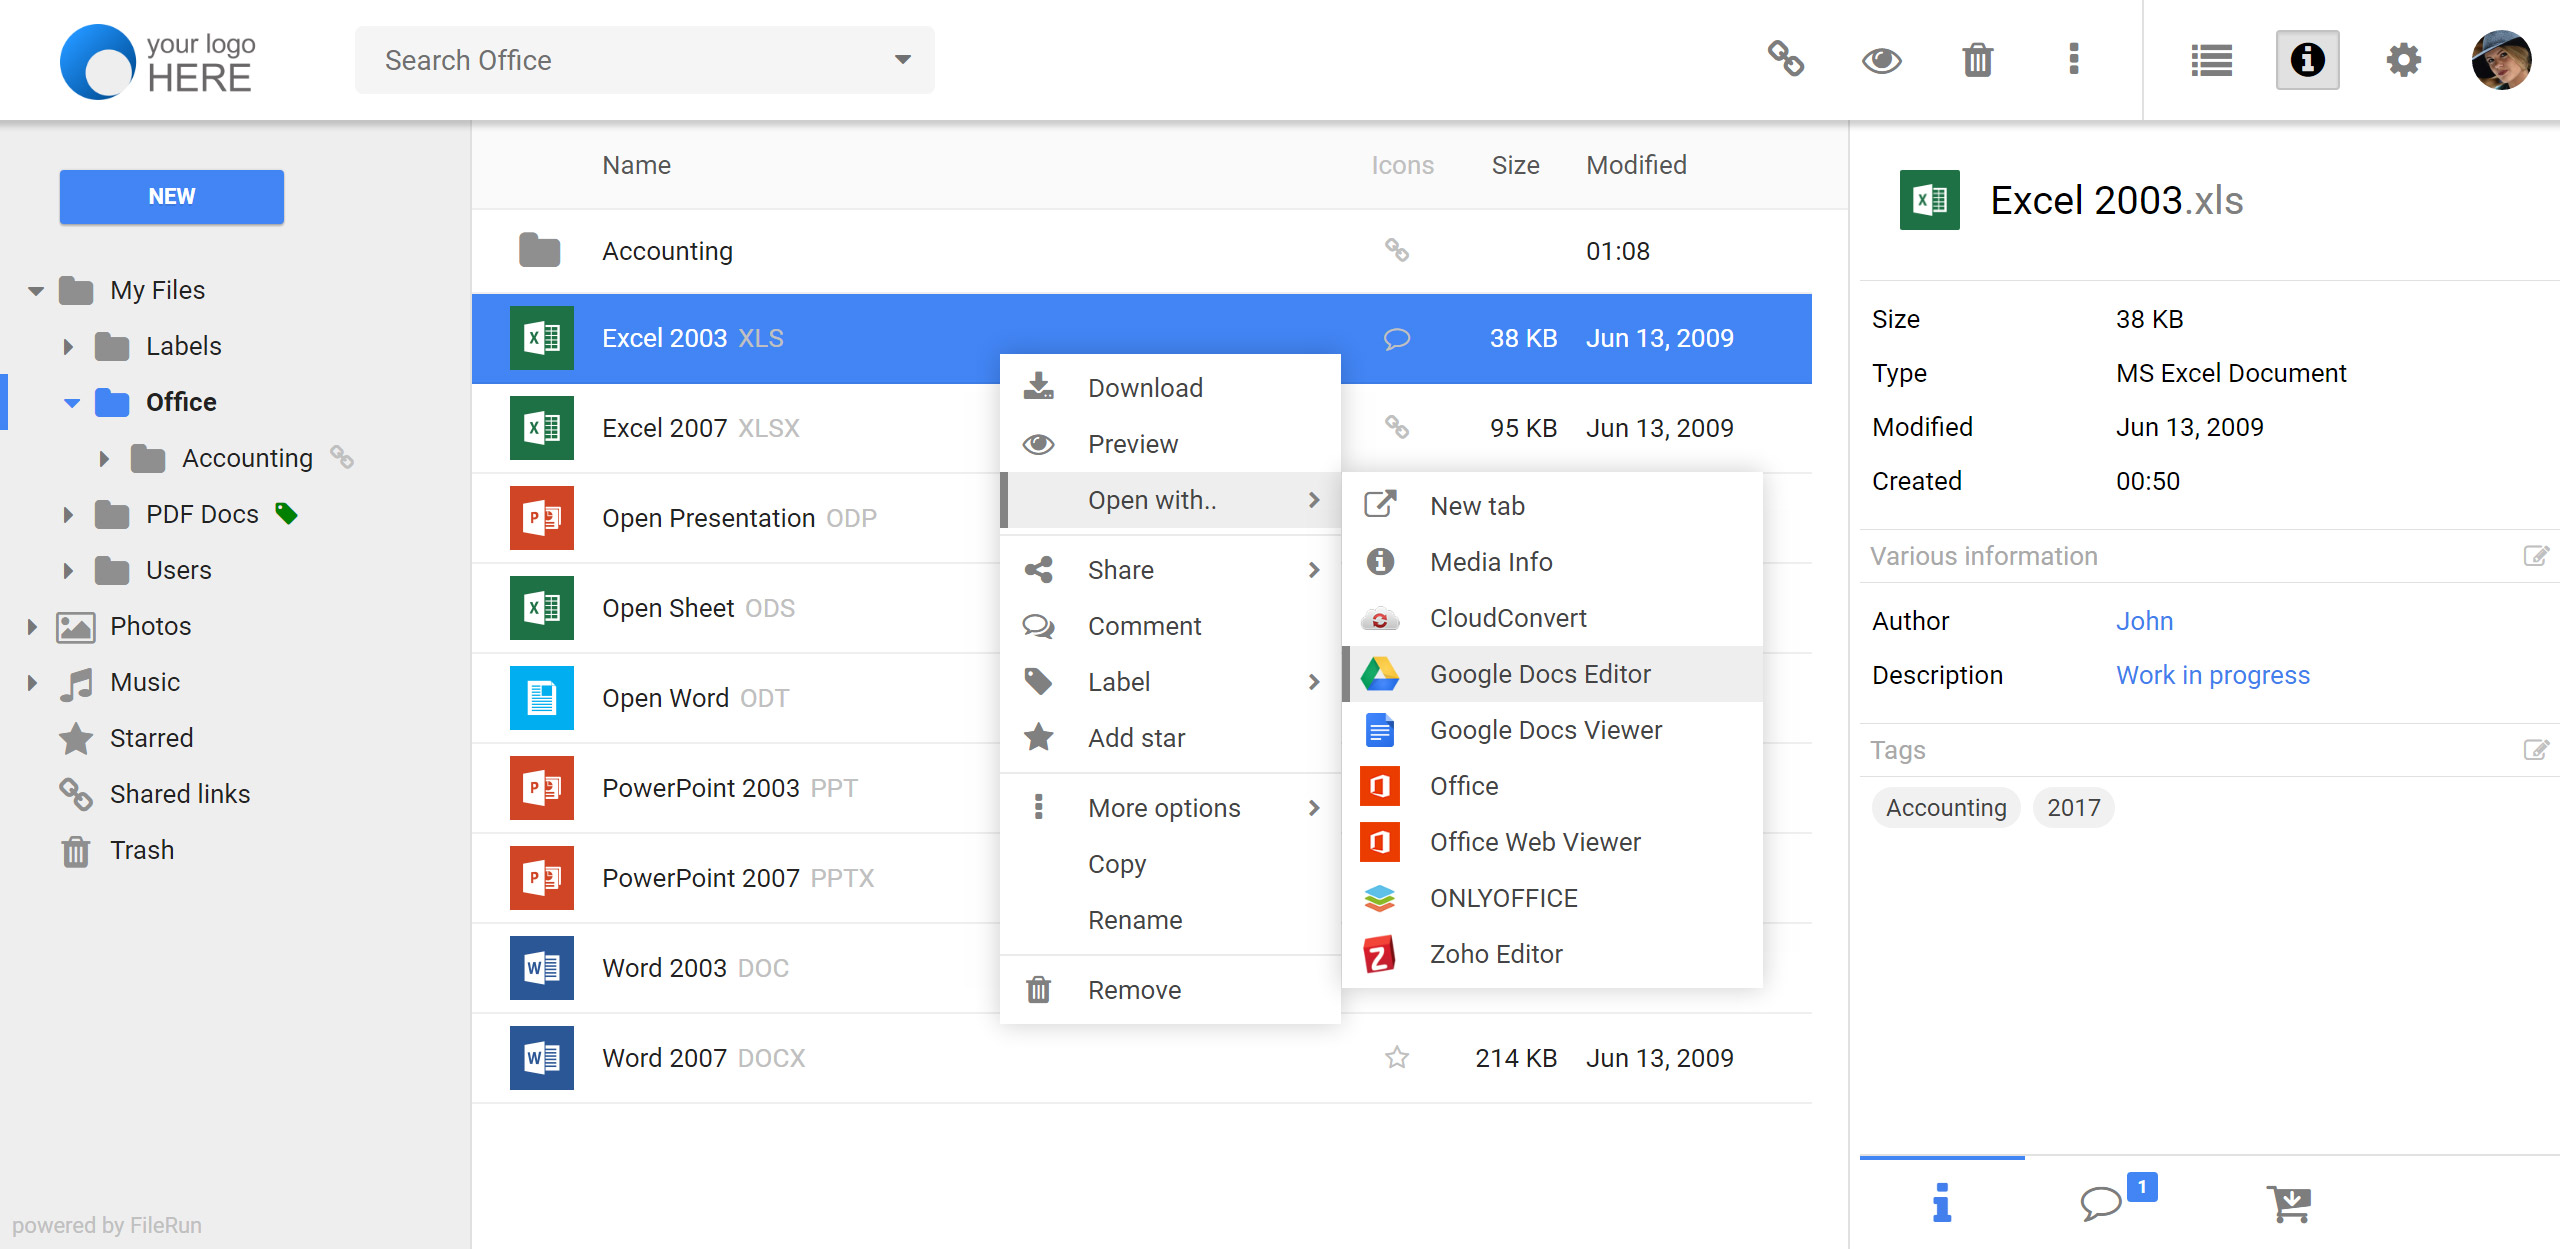
Task: Click the Preview icon in context menu
Action: 1040,442
